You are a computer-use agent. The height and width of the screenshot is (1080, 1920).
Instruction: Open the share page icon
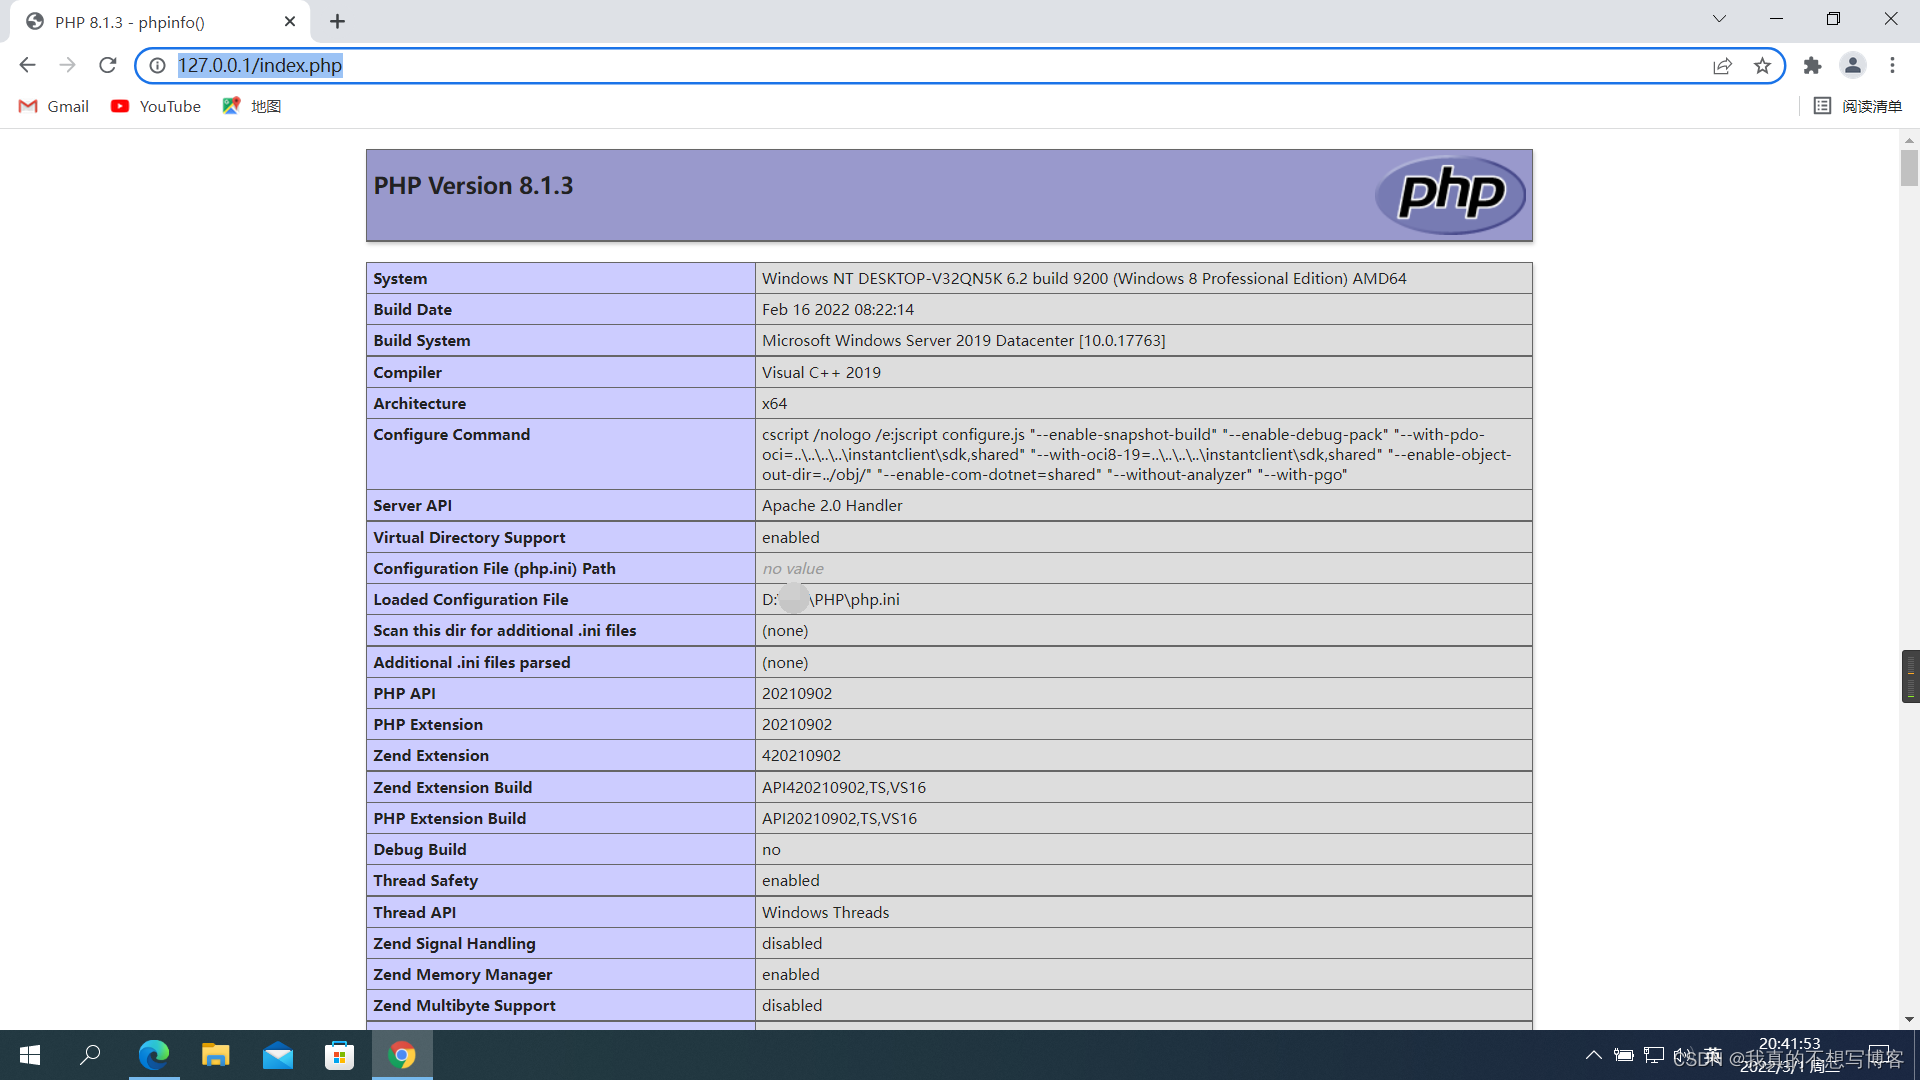1722,65
